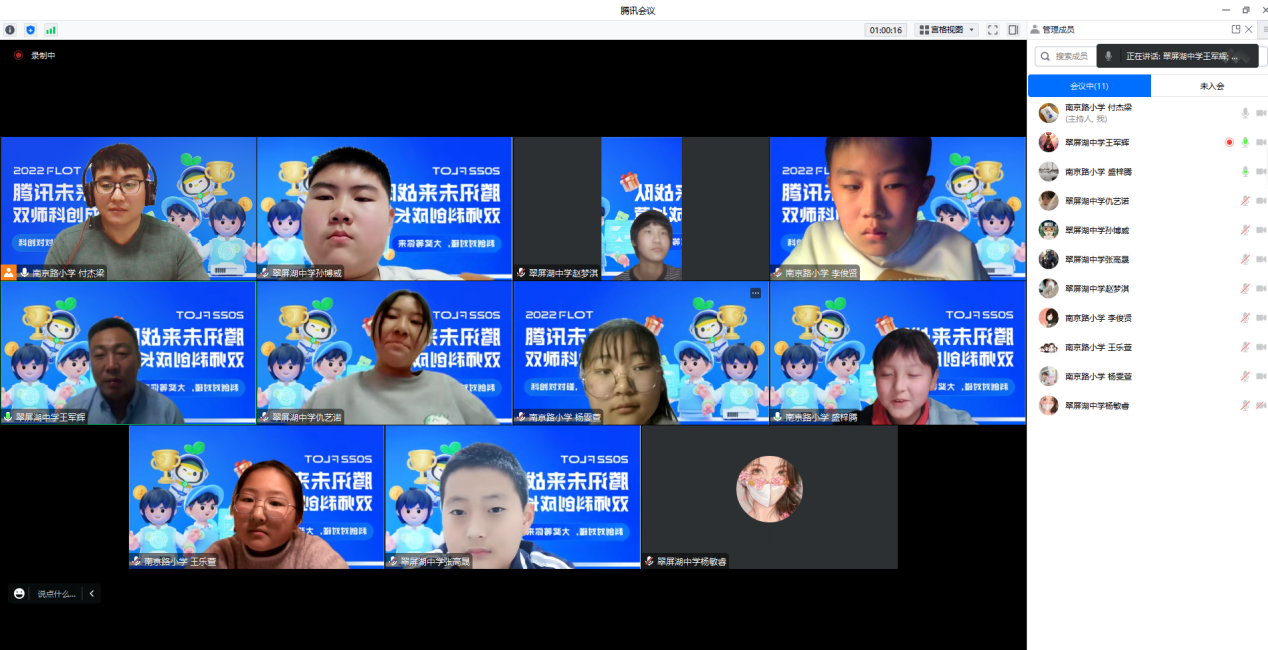Click the 录制中 recording indicator
This screenshot has width=1268, height=650.
(x=35, y=56)
